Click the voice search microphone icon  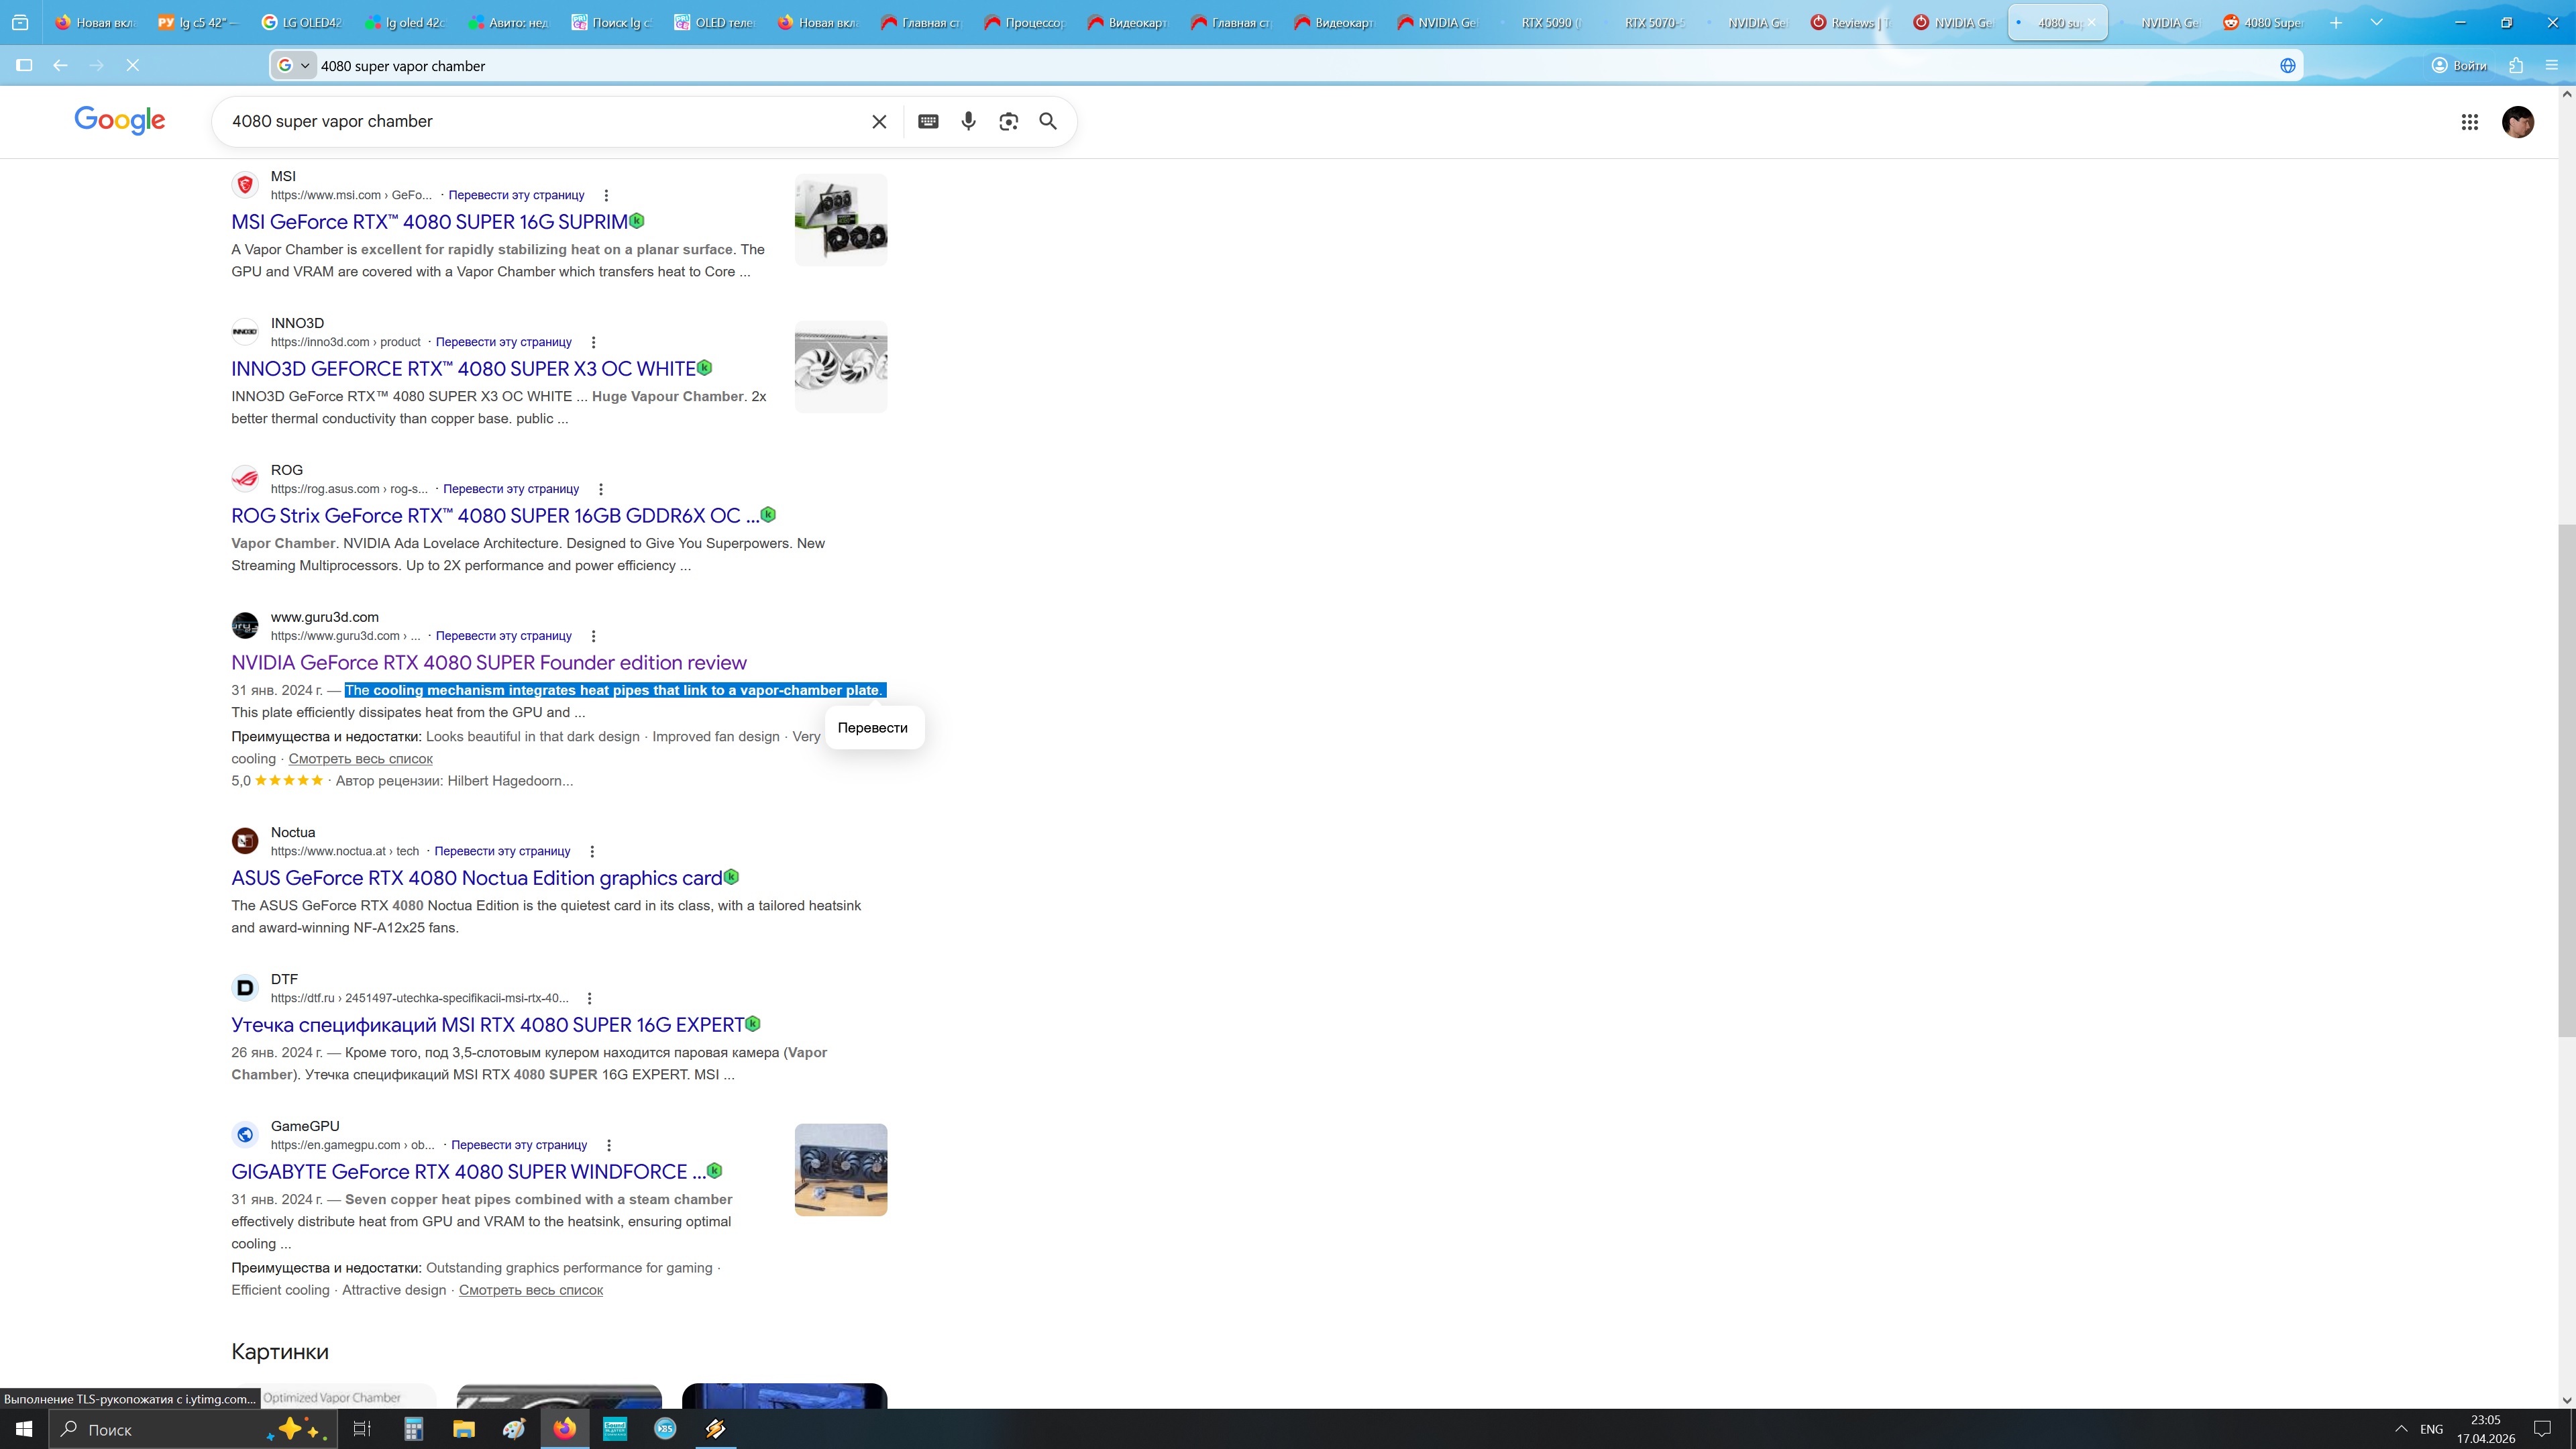tap(968, 121)
